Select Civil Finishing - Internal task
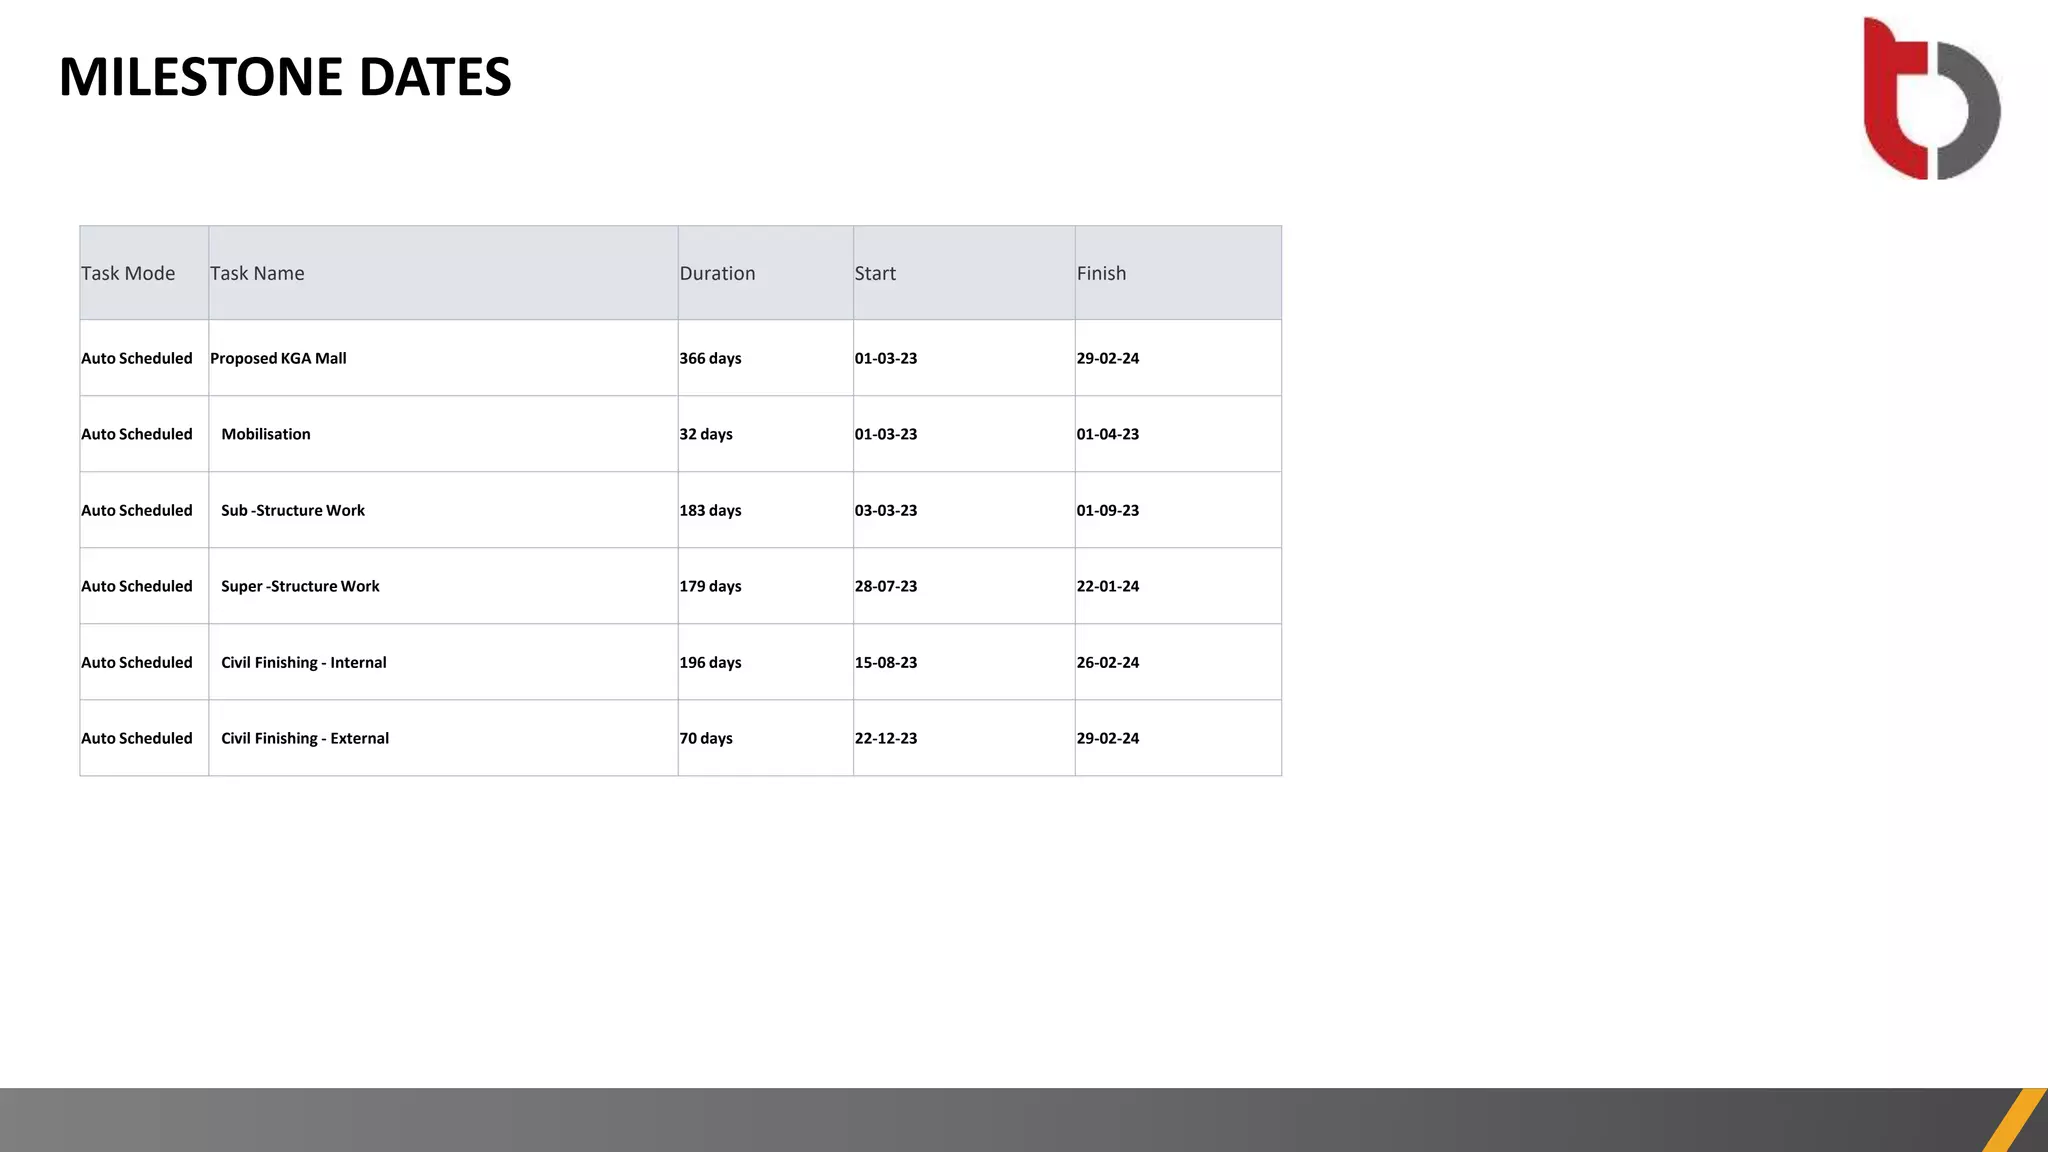This screenshot has height=1152, width=2048. [x=304, y=662]
